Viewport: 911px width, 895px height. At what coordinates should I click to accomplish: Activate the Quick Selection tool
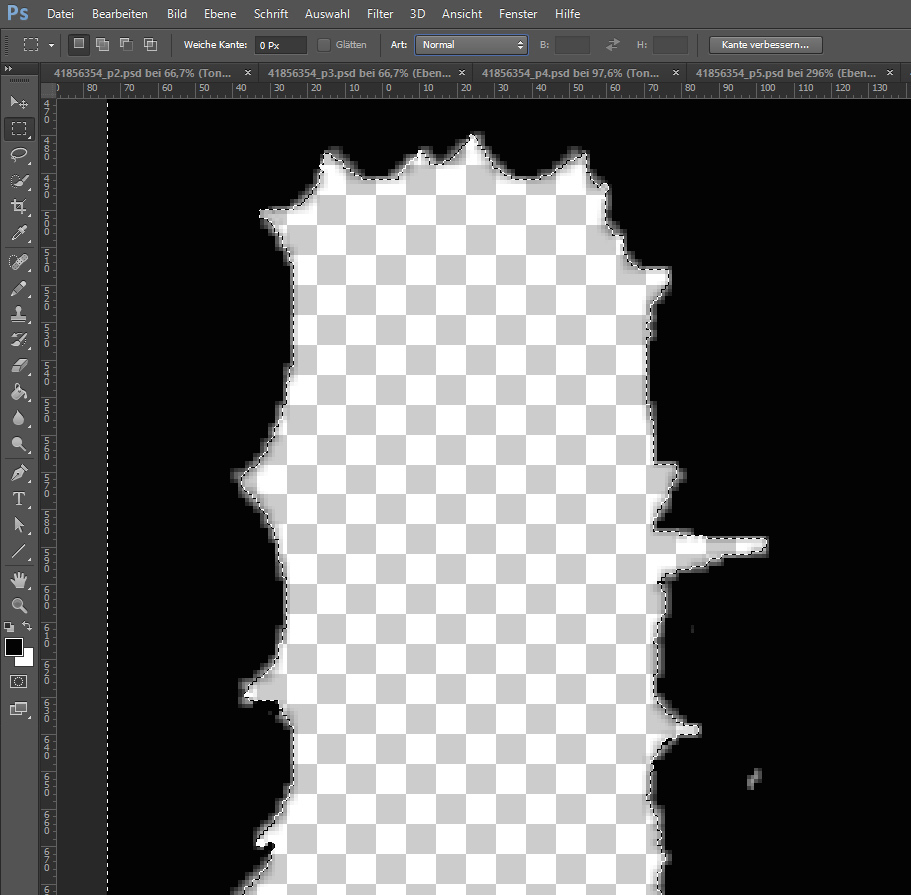click(x=20, y=181)
